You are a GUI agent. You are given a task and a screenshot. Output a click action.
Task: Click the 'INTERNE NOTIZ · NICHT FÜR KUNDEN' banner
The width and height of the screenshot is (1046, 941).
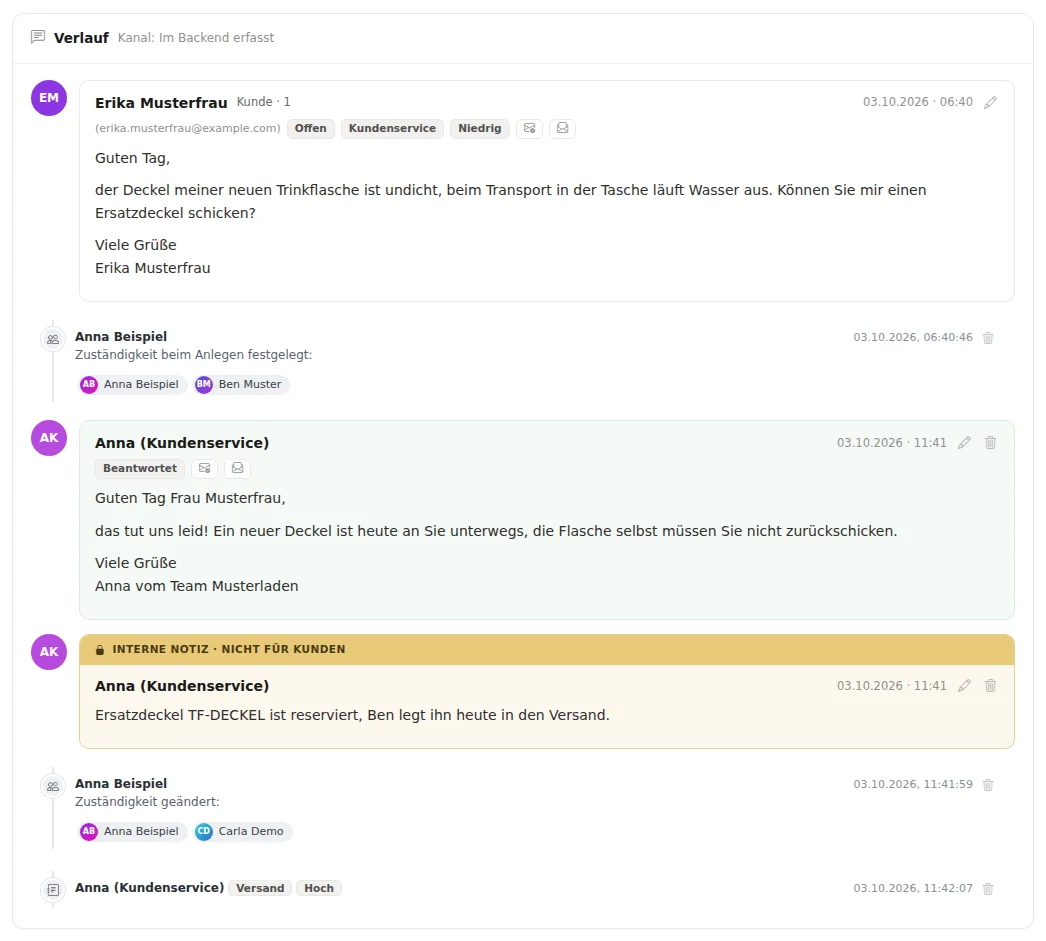pyautogui.click(x=547, y=650)
